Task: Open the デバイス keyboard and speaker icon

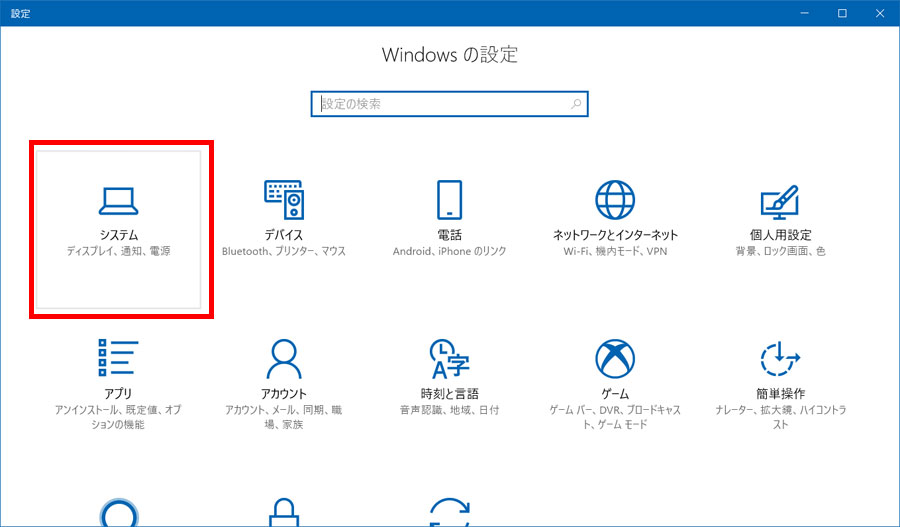Action: pos(284,199)
